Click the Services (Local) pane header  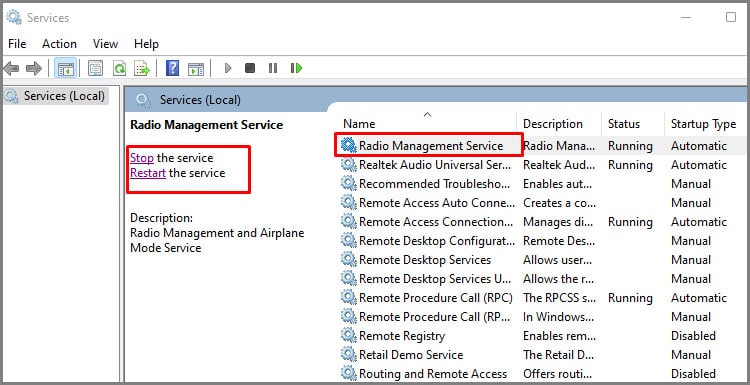(200, 100)
